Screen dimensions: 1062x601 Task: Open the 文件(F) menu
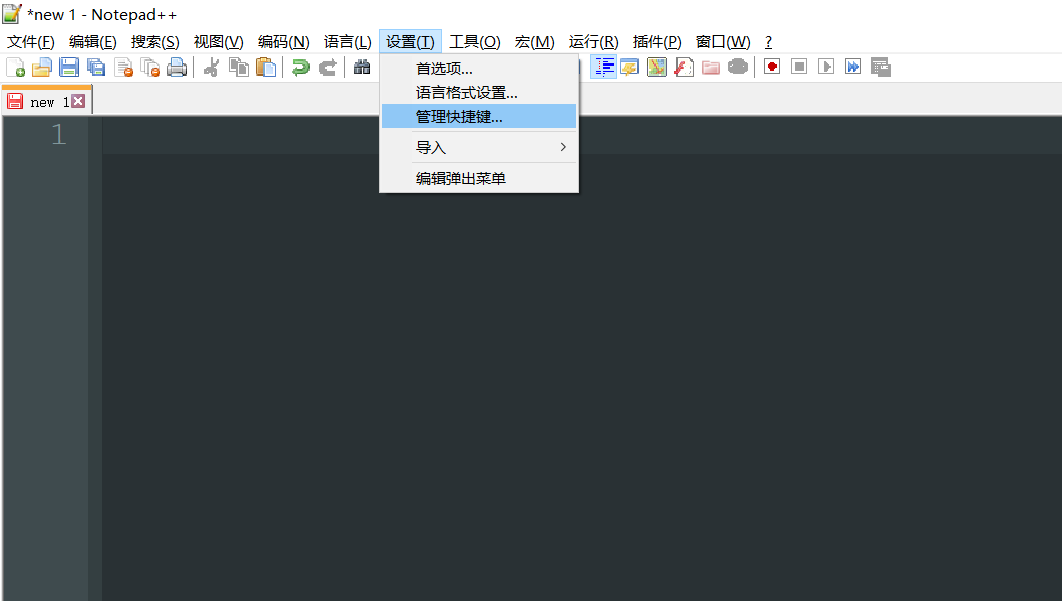click(30, 42)
